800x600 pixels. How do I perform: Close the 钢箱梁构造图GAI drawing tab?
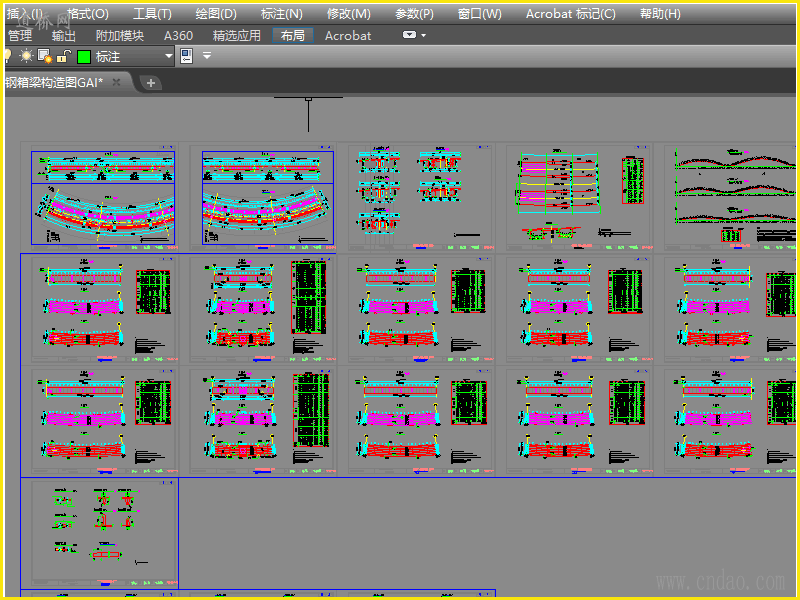116,83
